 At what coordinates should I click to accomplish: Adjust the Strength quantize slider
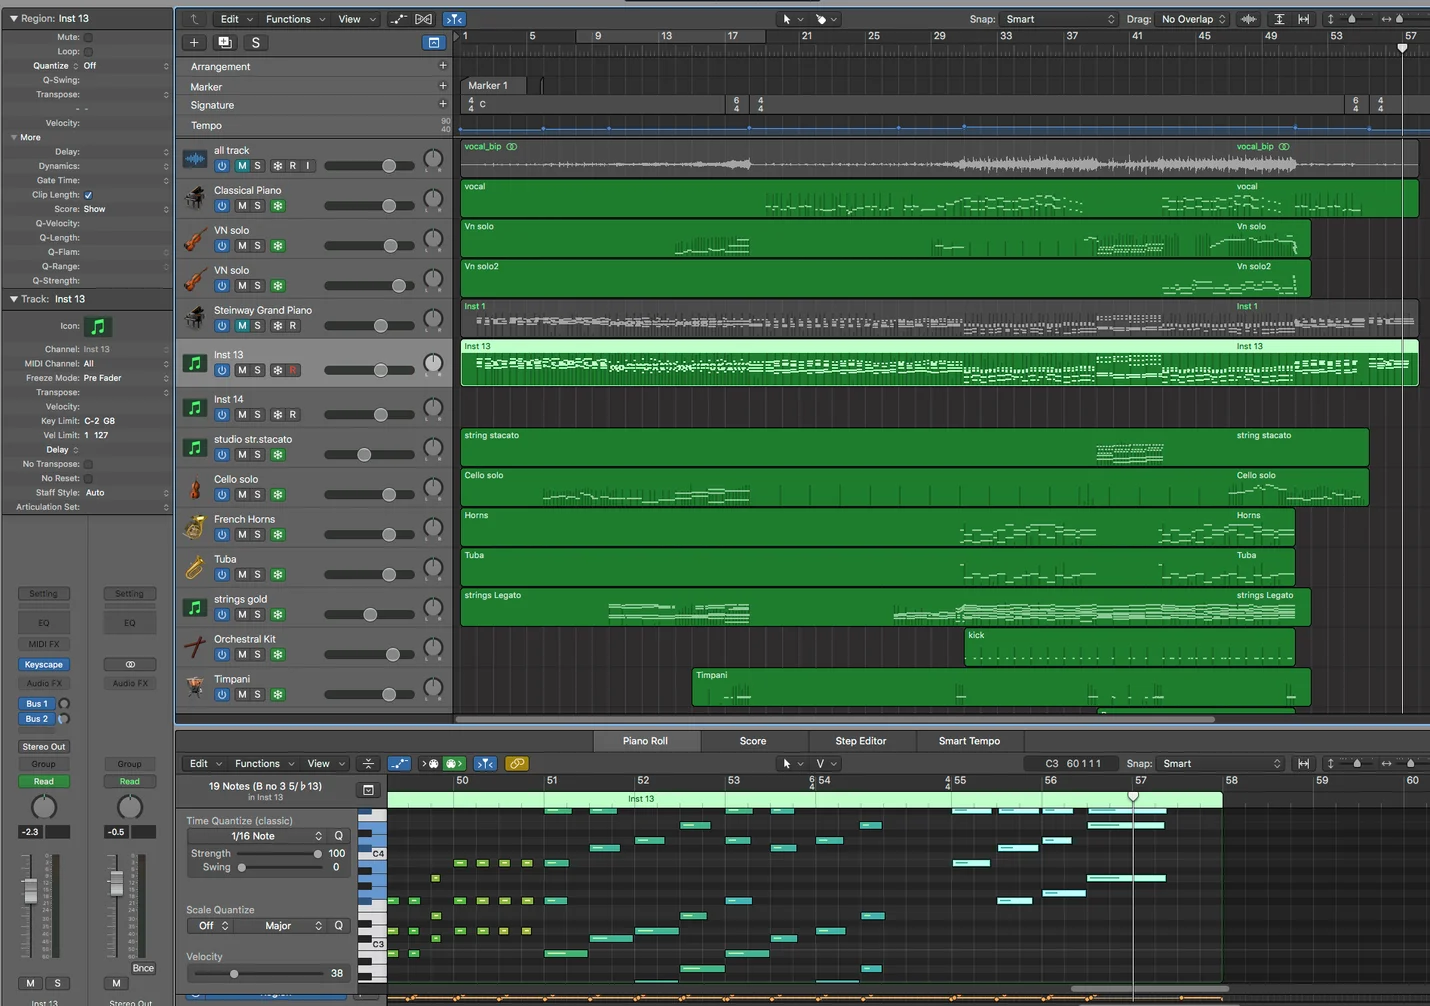pos(279,854)
